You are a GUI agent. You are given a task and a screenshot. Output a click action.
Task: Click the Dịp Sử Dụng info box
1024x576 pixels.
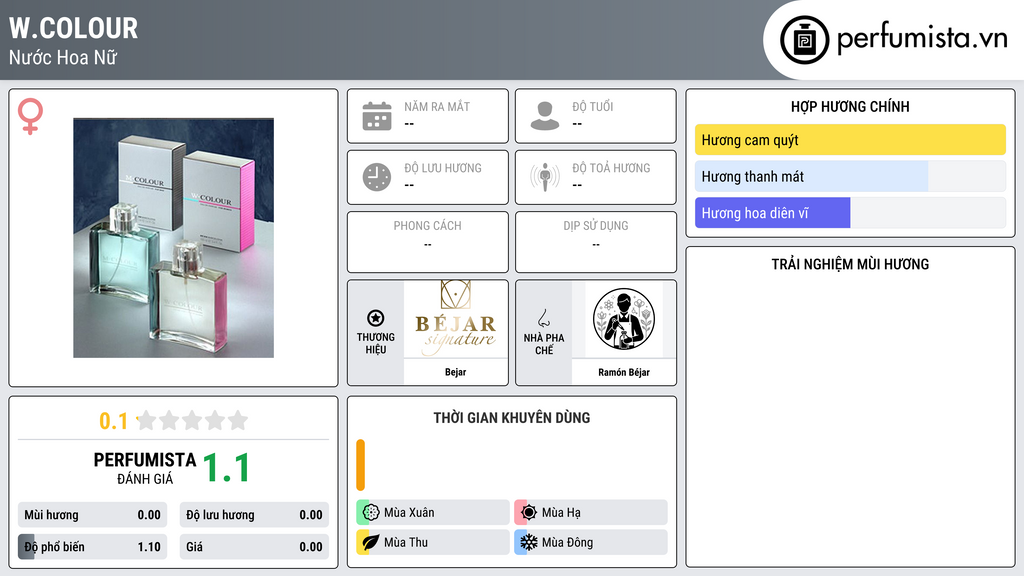point(596,242)
